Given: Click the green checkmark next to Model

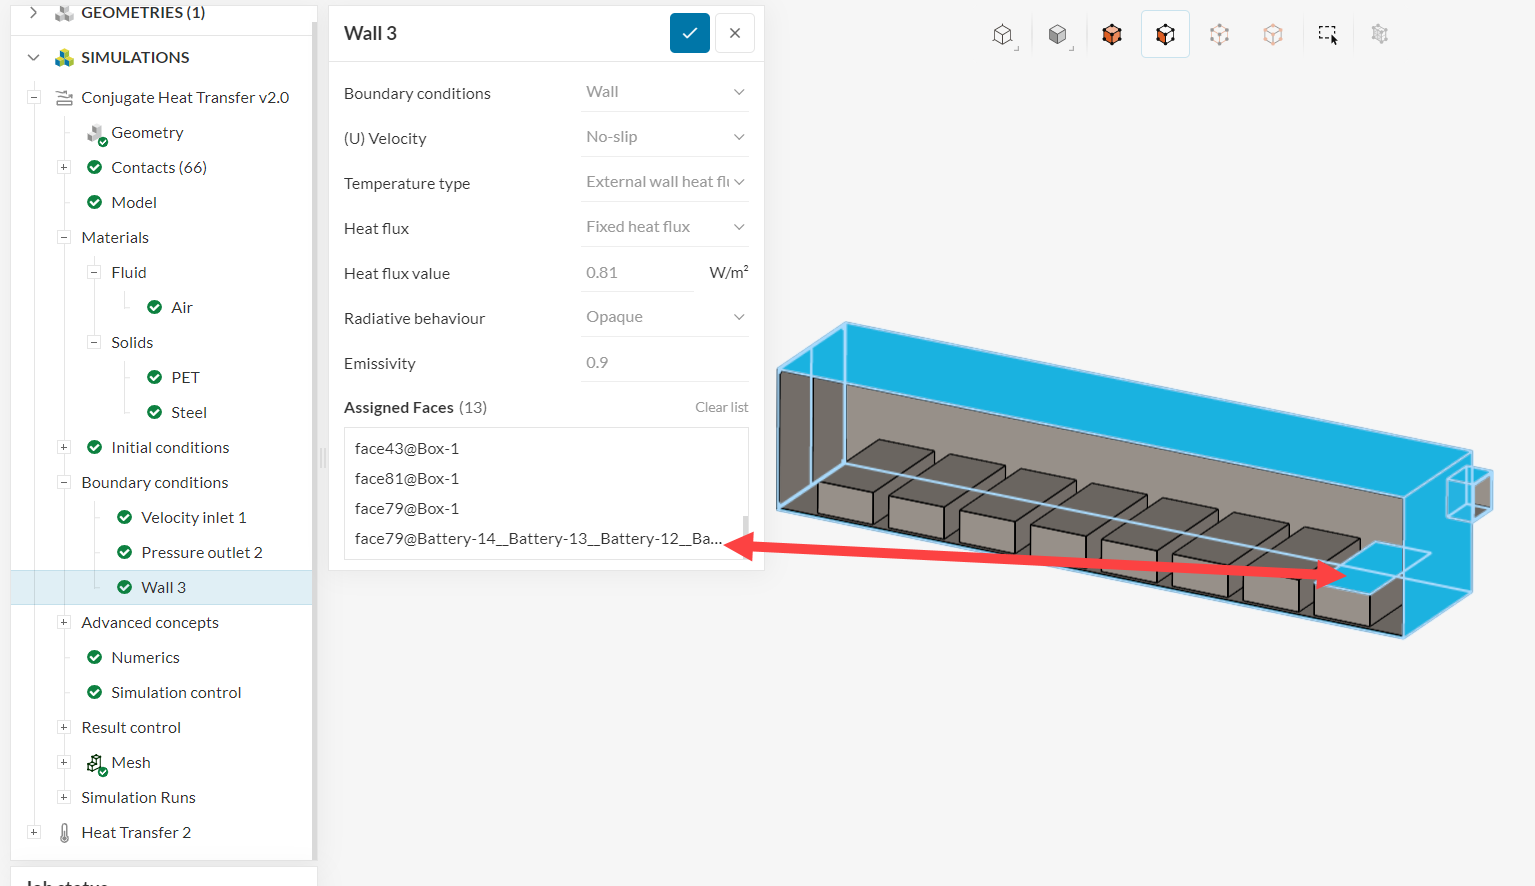Looking at the screenshot, I should [94, 202].
